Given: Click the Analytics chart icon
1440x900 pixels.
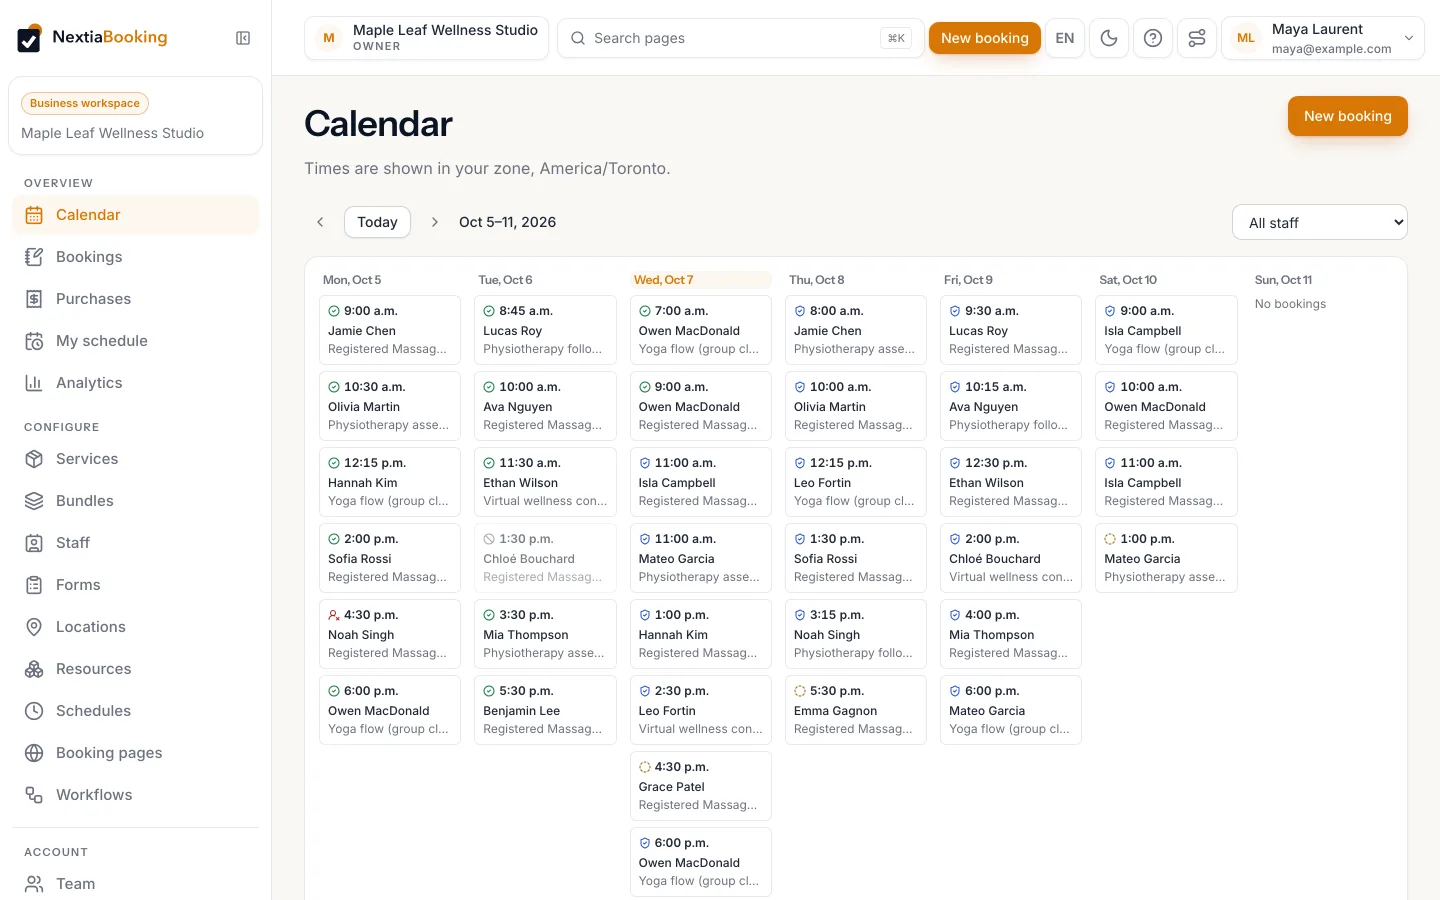Looking at the screenshot, I should point(34,383).
